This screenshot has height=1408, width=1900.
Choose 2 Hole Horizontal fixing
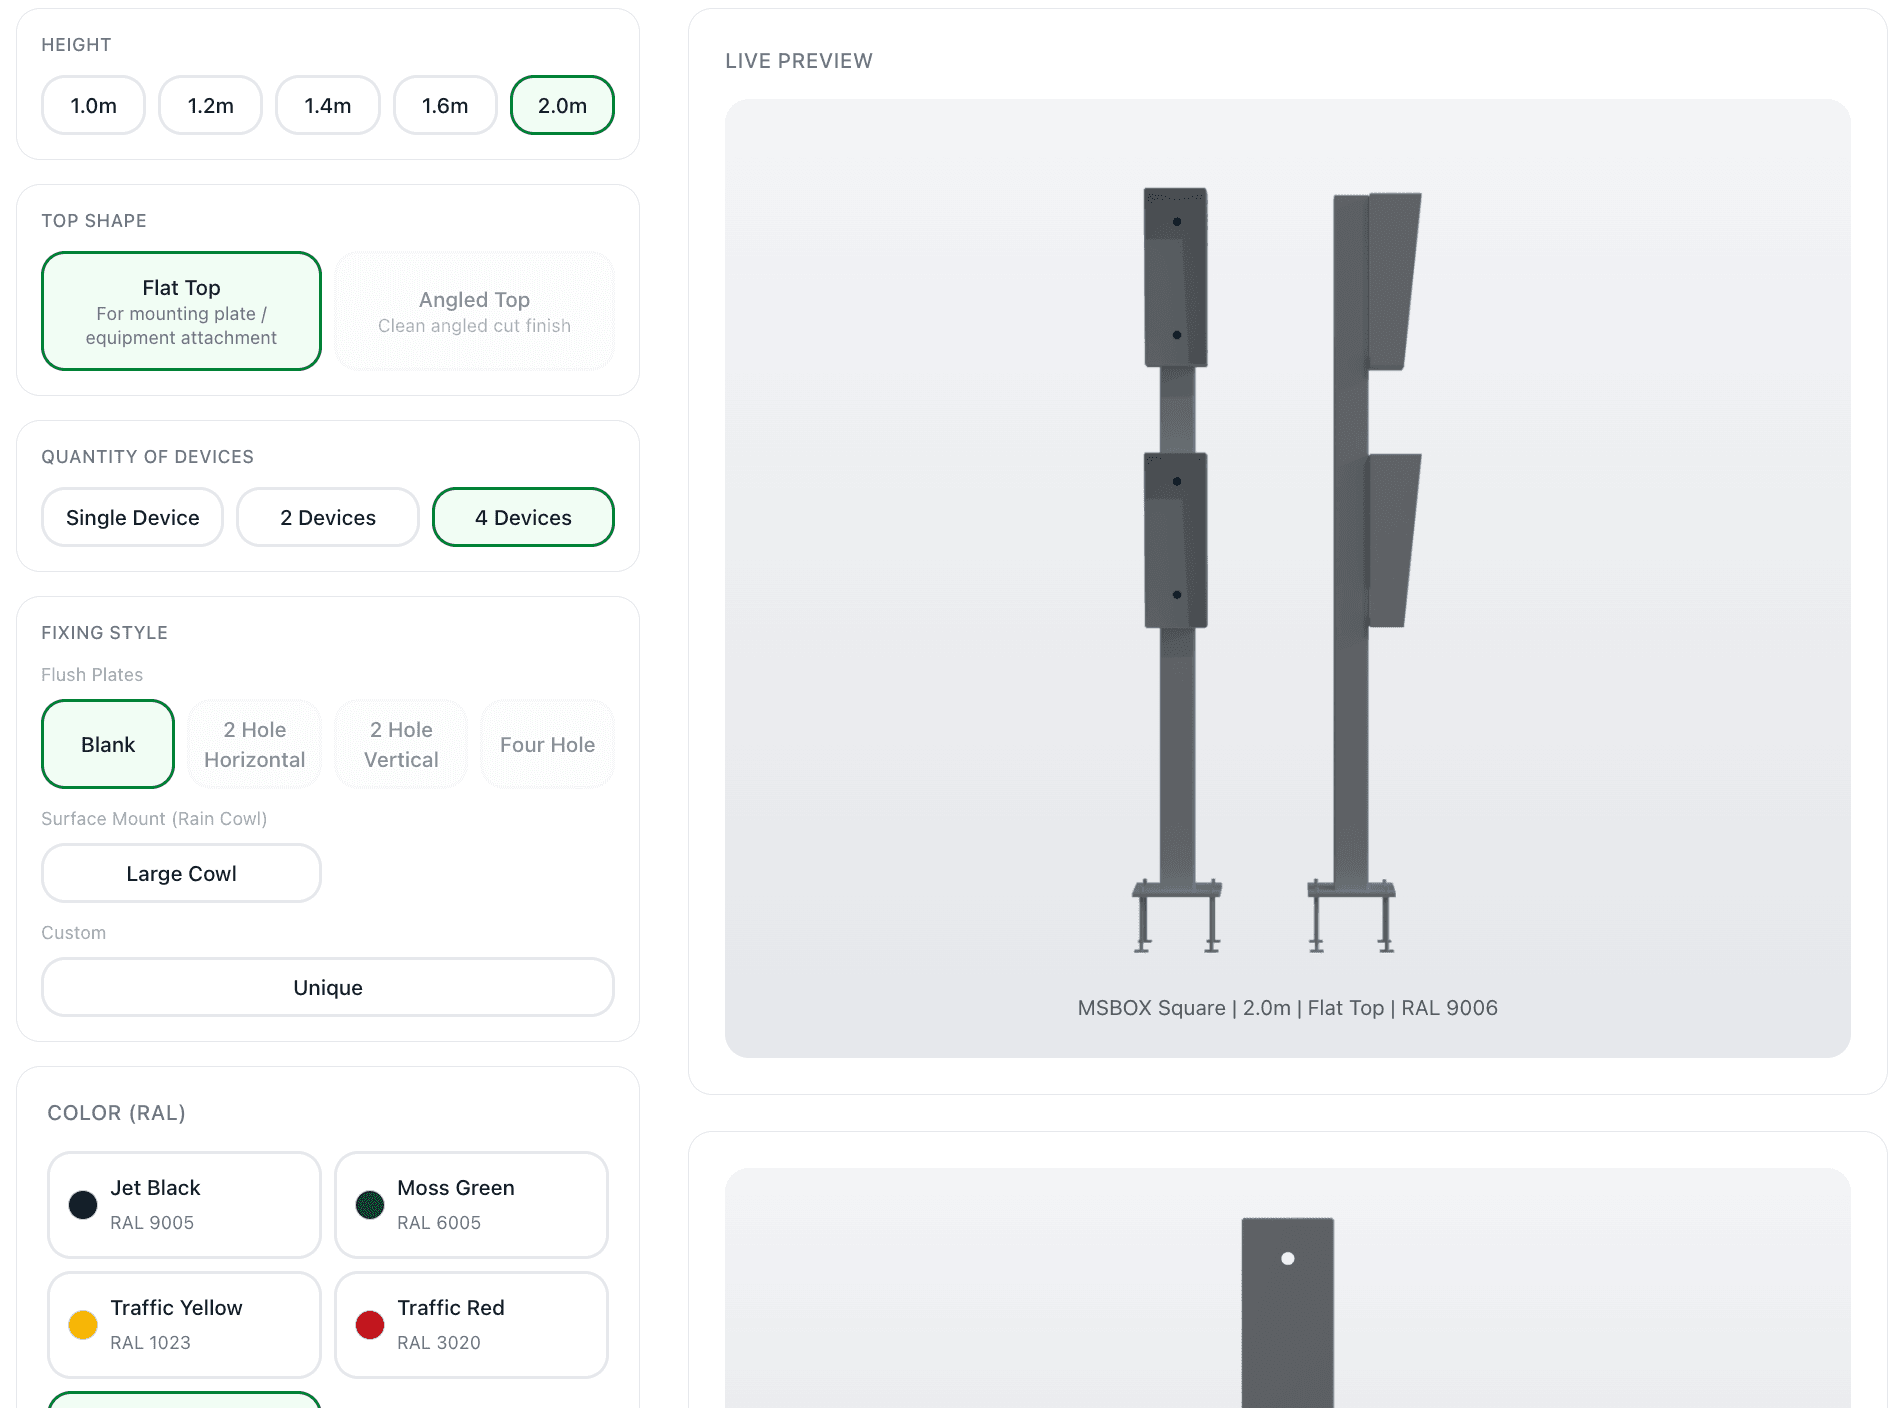pyautogui.click(x=255, y=744)
